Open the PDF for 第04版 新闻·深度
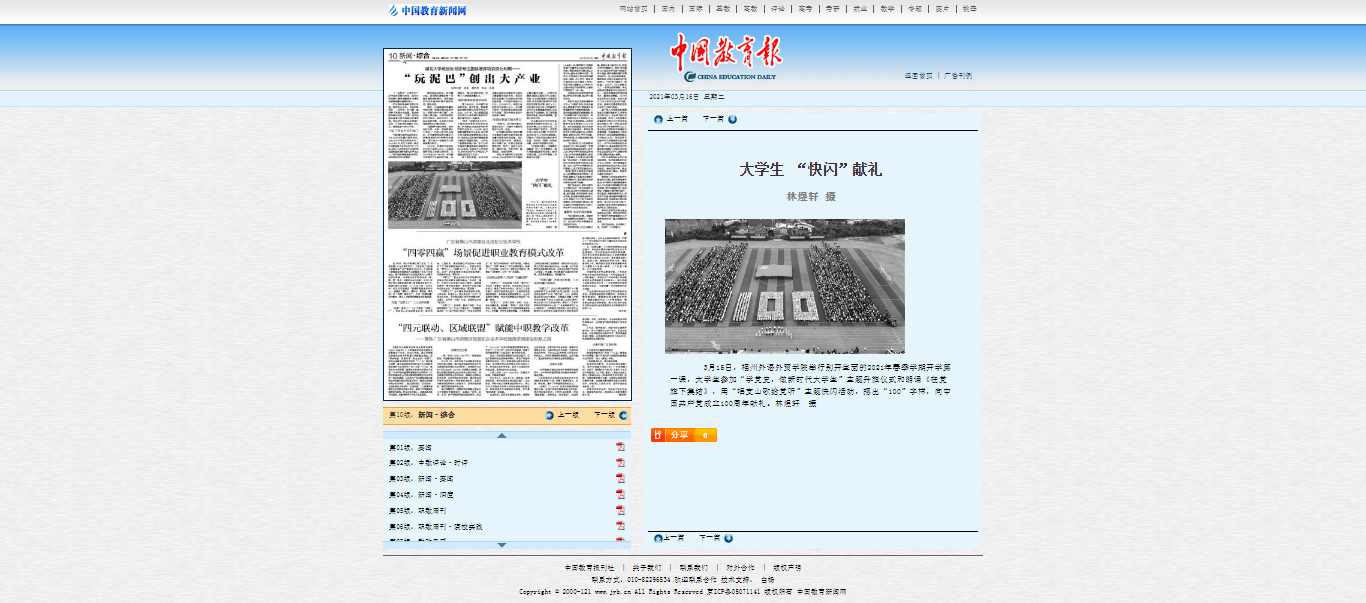Screen dimensions: 1366x603 tap(620, 494)
